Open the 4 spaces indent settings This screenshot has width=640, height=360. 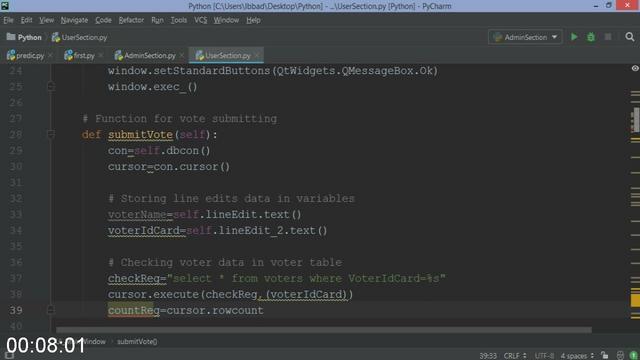click(577, 356)
